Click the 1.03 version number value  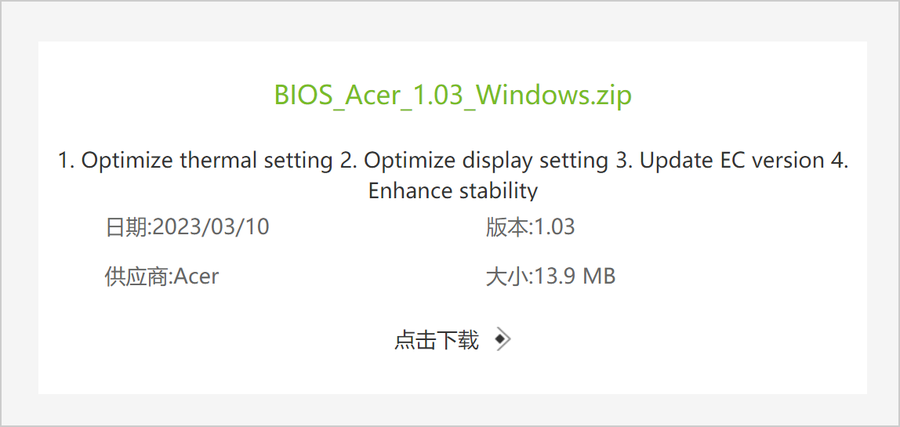554,227
